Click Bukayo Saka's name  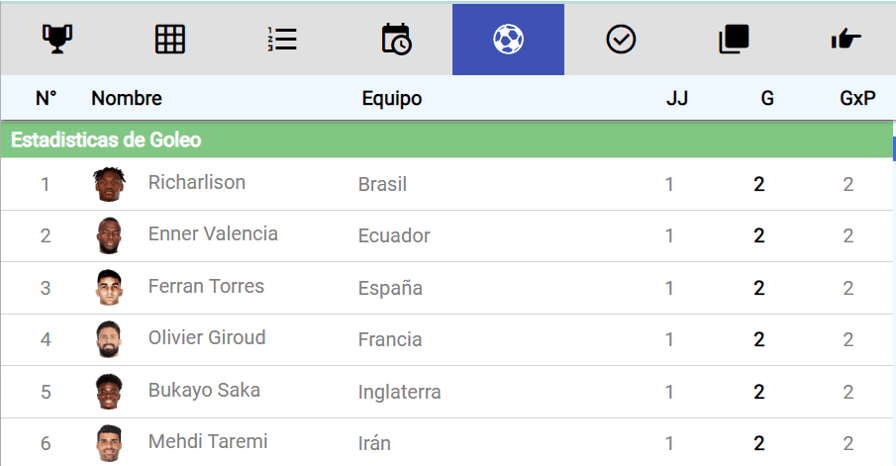pos(204,390)
